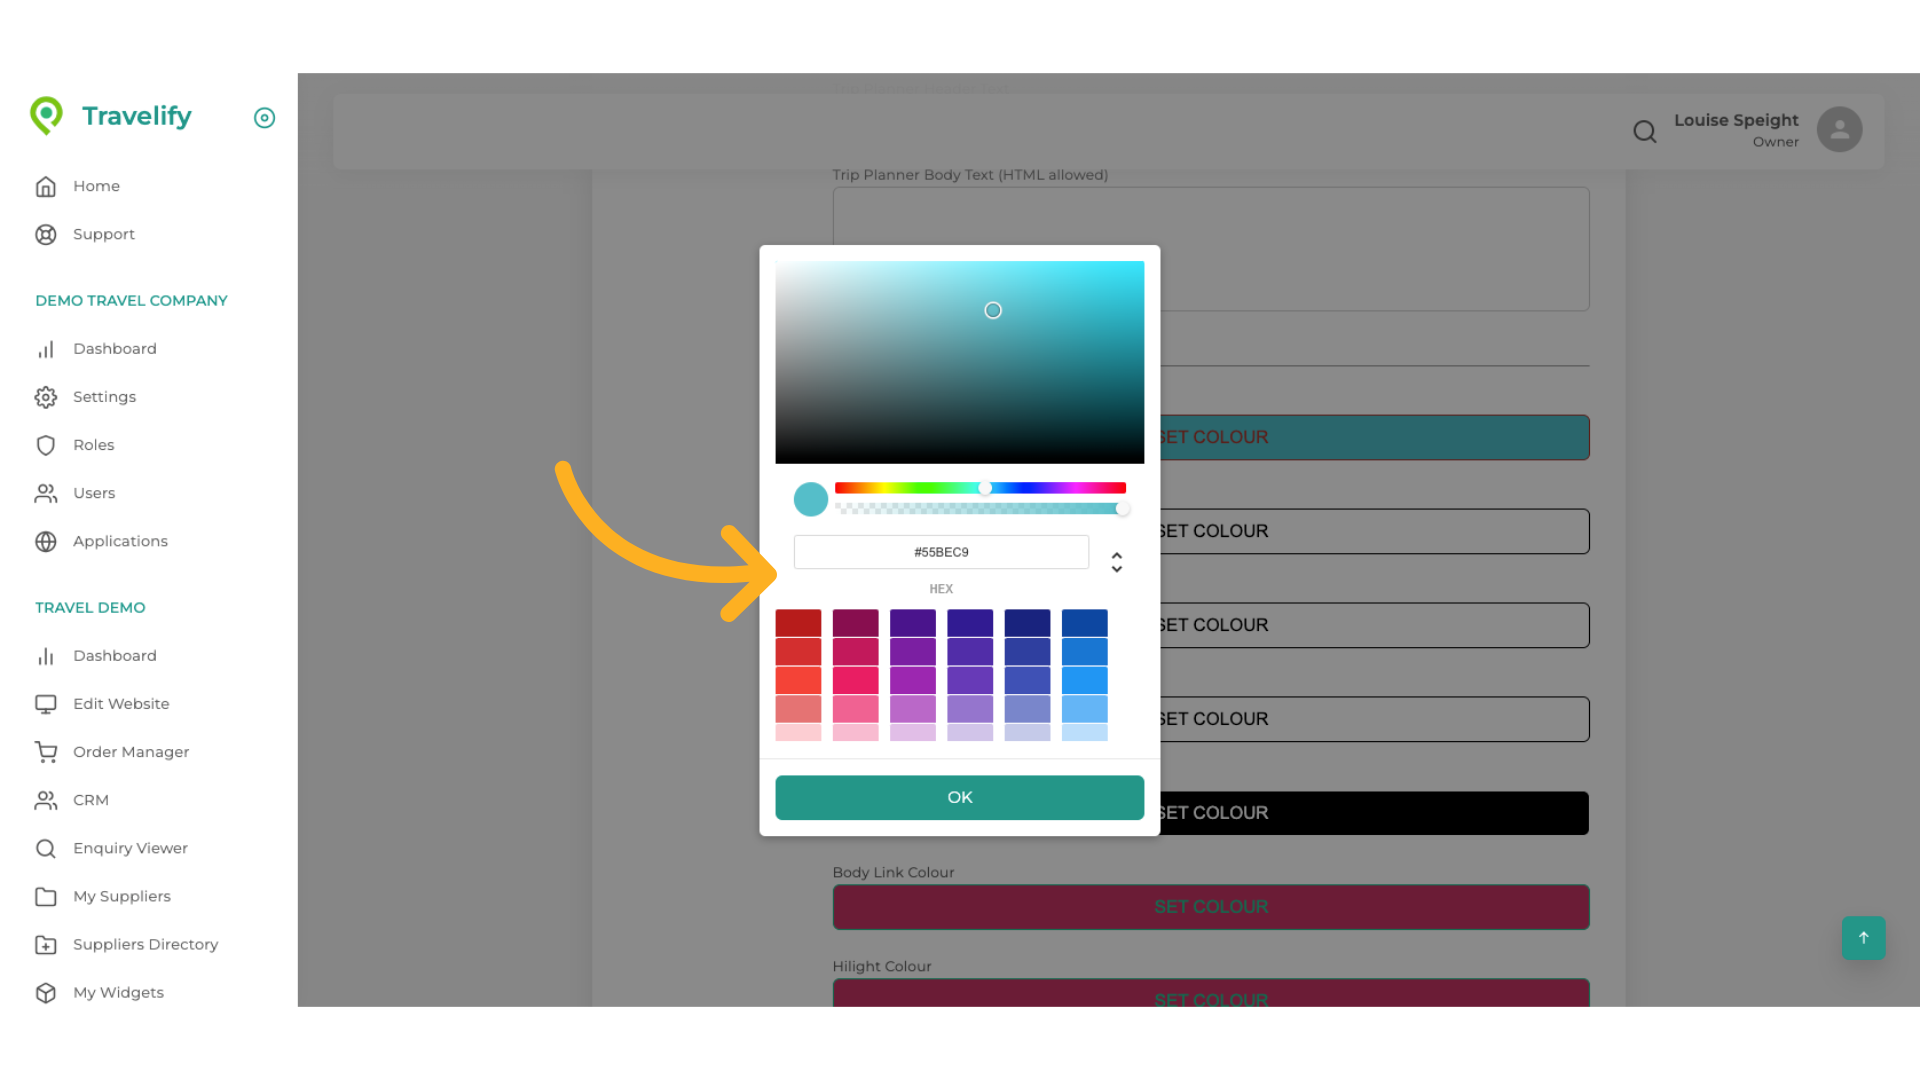1920x1080 pixels.
Task: Open the Suppliers Directory
Action: 145,944
